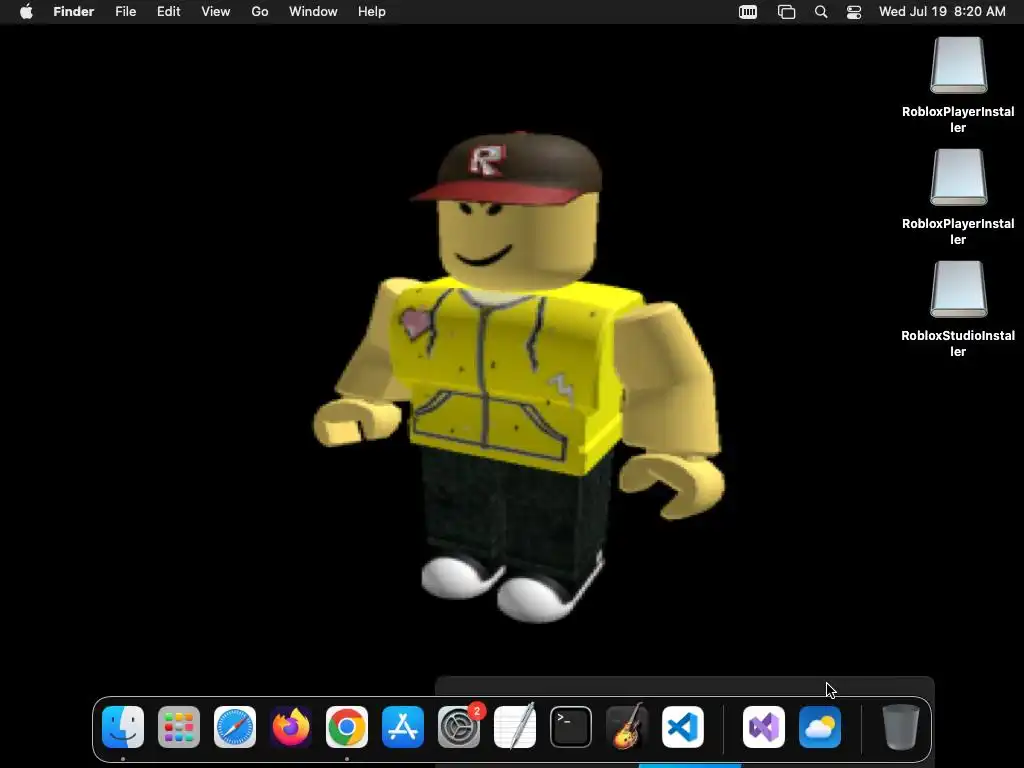Screen dimensions: 1024x768
Task: Open Terminal from the Dock
Action: pos(571,727)
